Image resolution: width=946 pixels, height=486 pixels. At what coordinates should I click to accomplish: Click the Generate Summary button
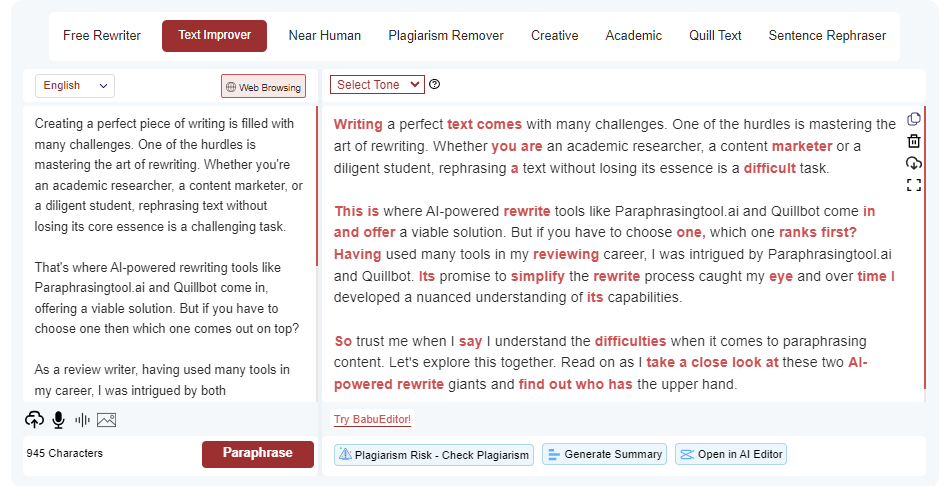(x=605, y=454)
